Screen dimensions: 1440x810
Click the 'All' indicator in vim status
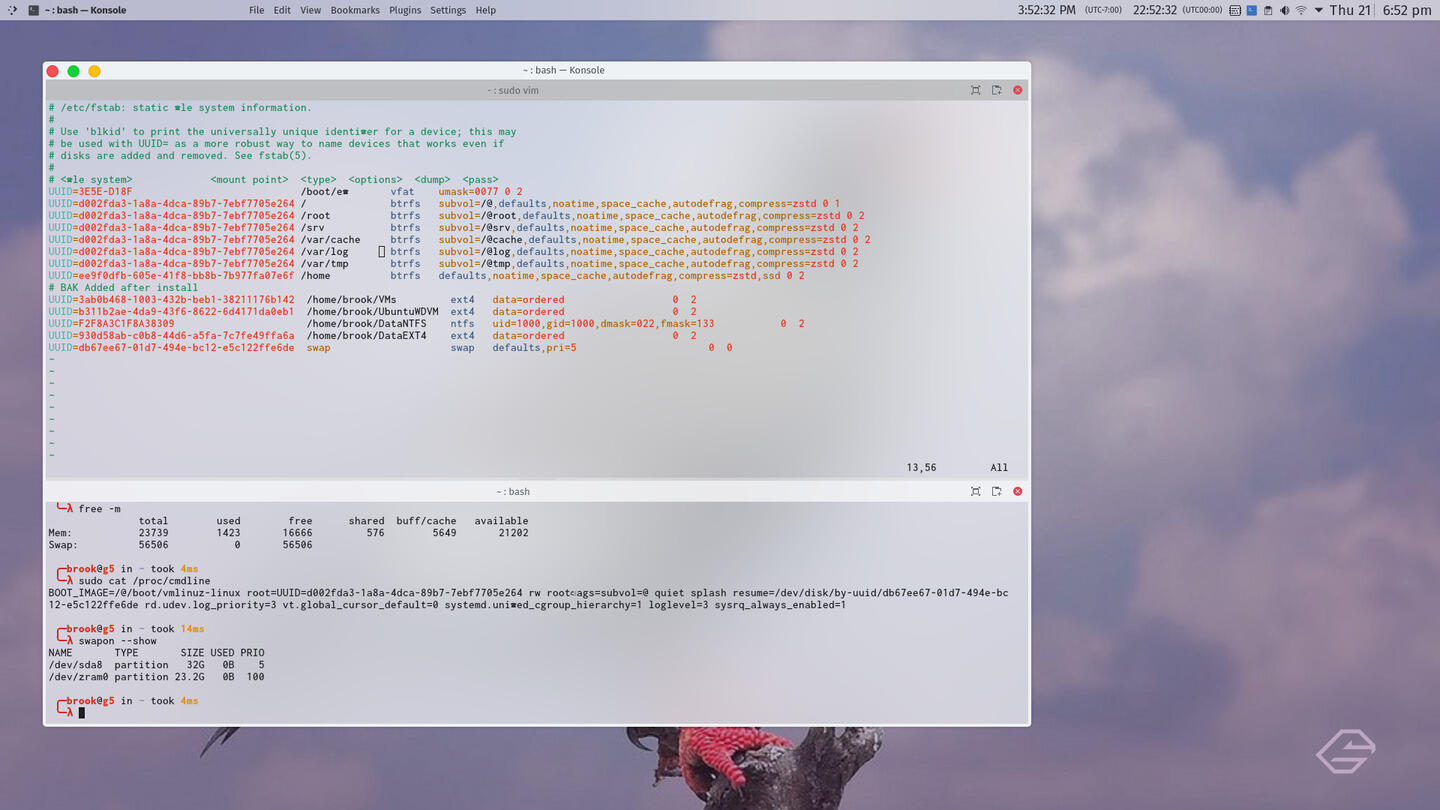(999, 468)
